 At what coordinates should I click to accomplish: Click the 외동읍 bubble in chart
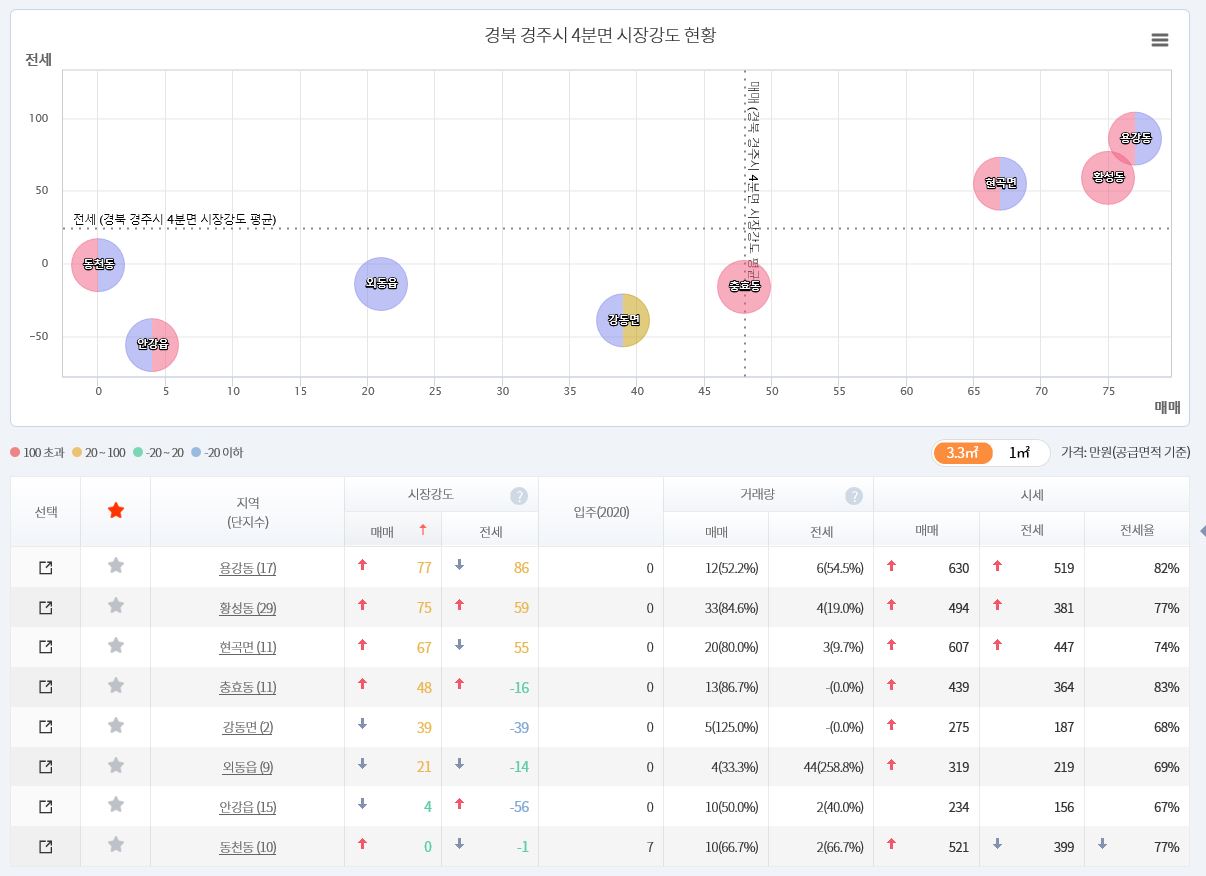[x=381, y=283]
